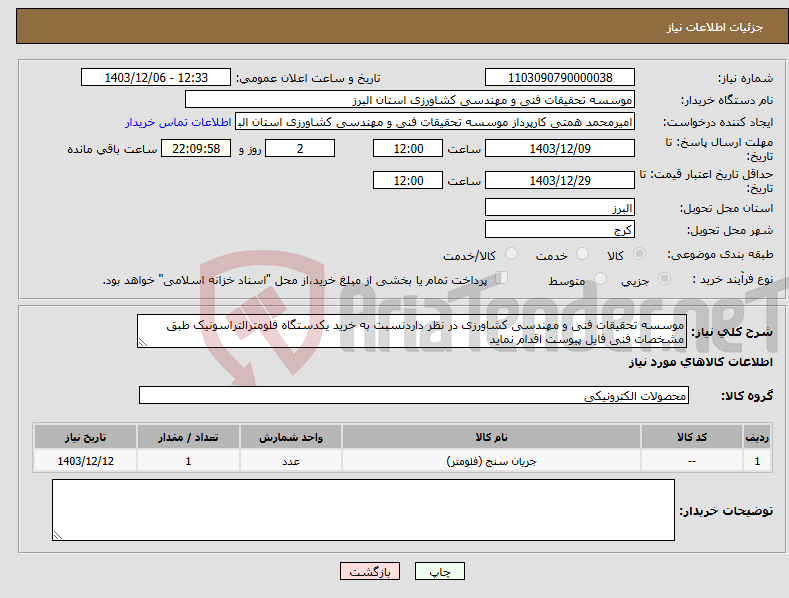Image resolution: width=789 pixels, height=598 pixels.
Task: Click the buyer notes text area
Action: pos(363,510)
